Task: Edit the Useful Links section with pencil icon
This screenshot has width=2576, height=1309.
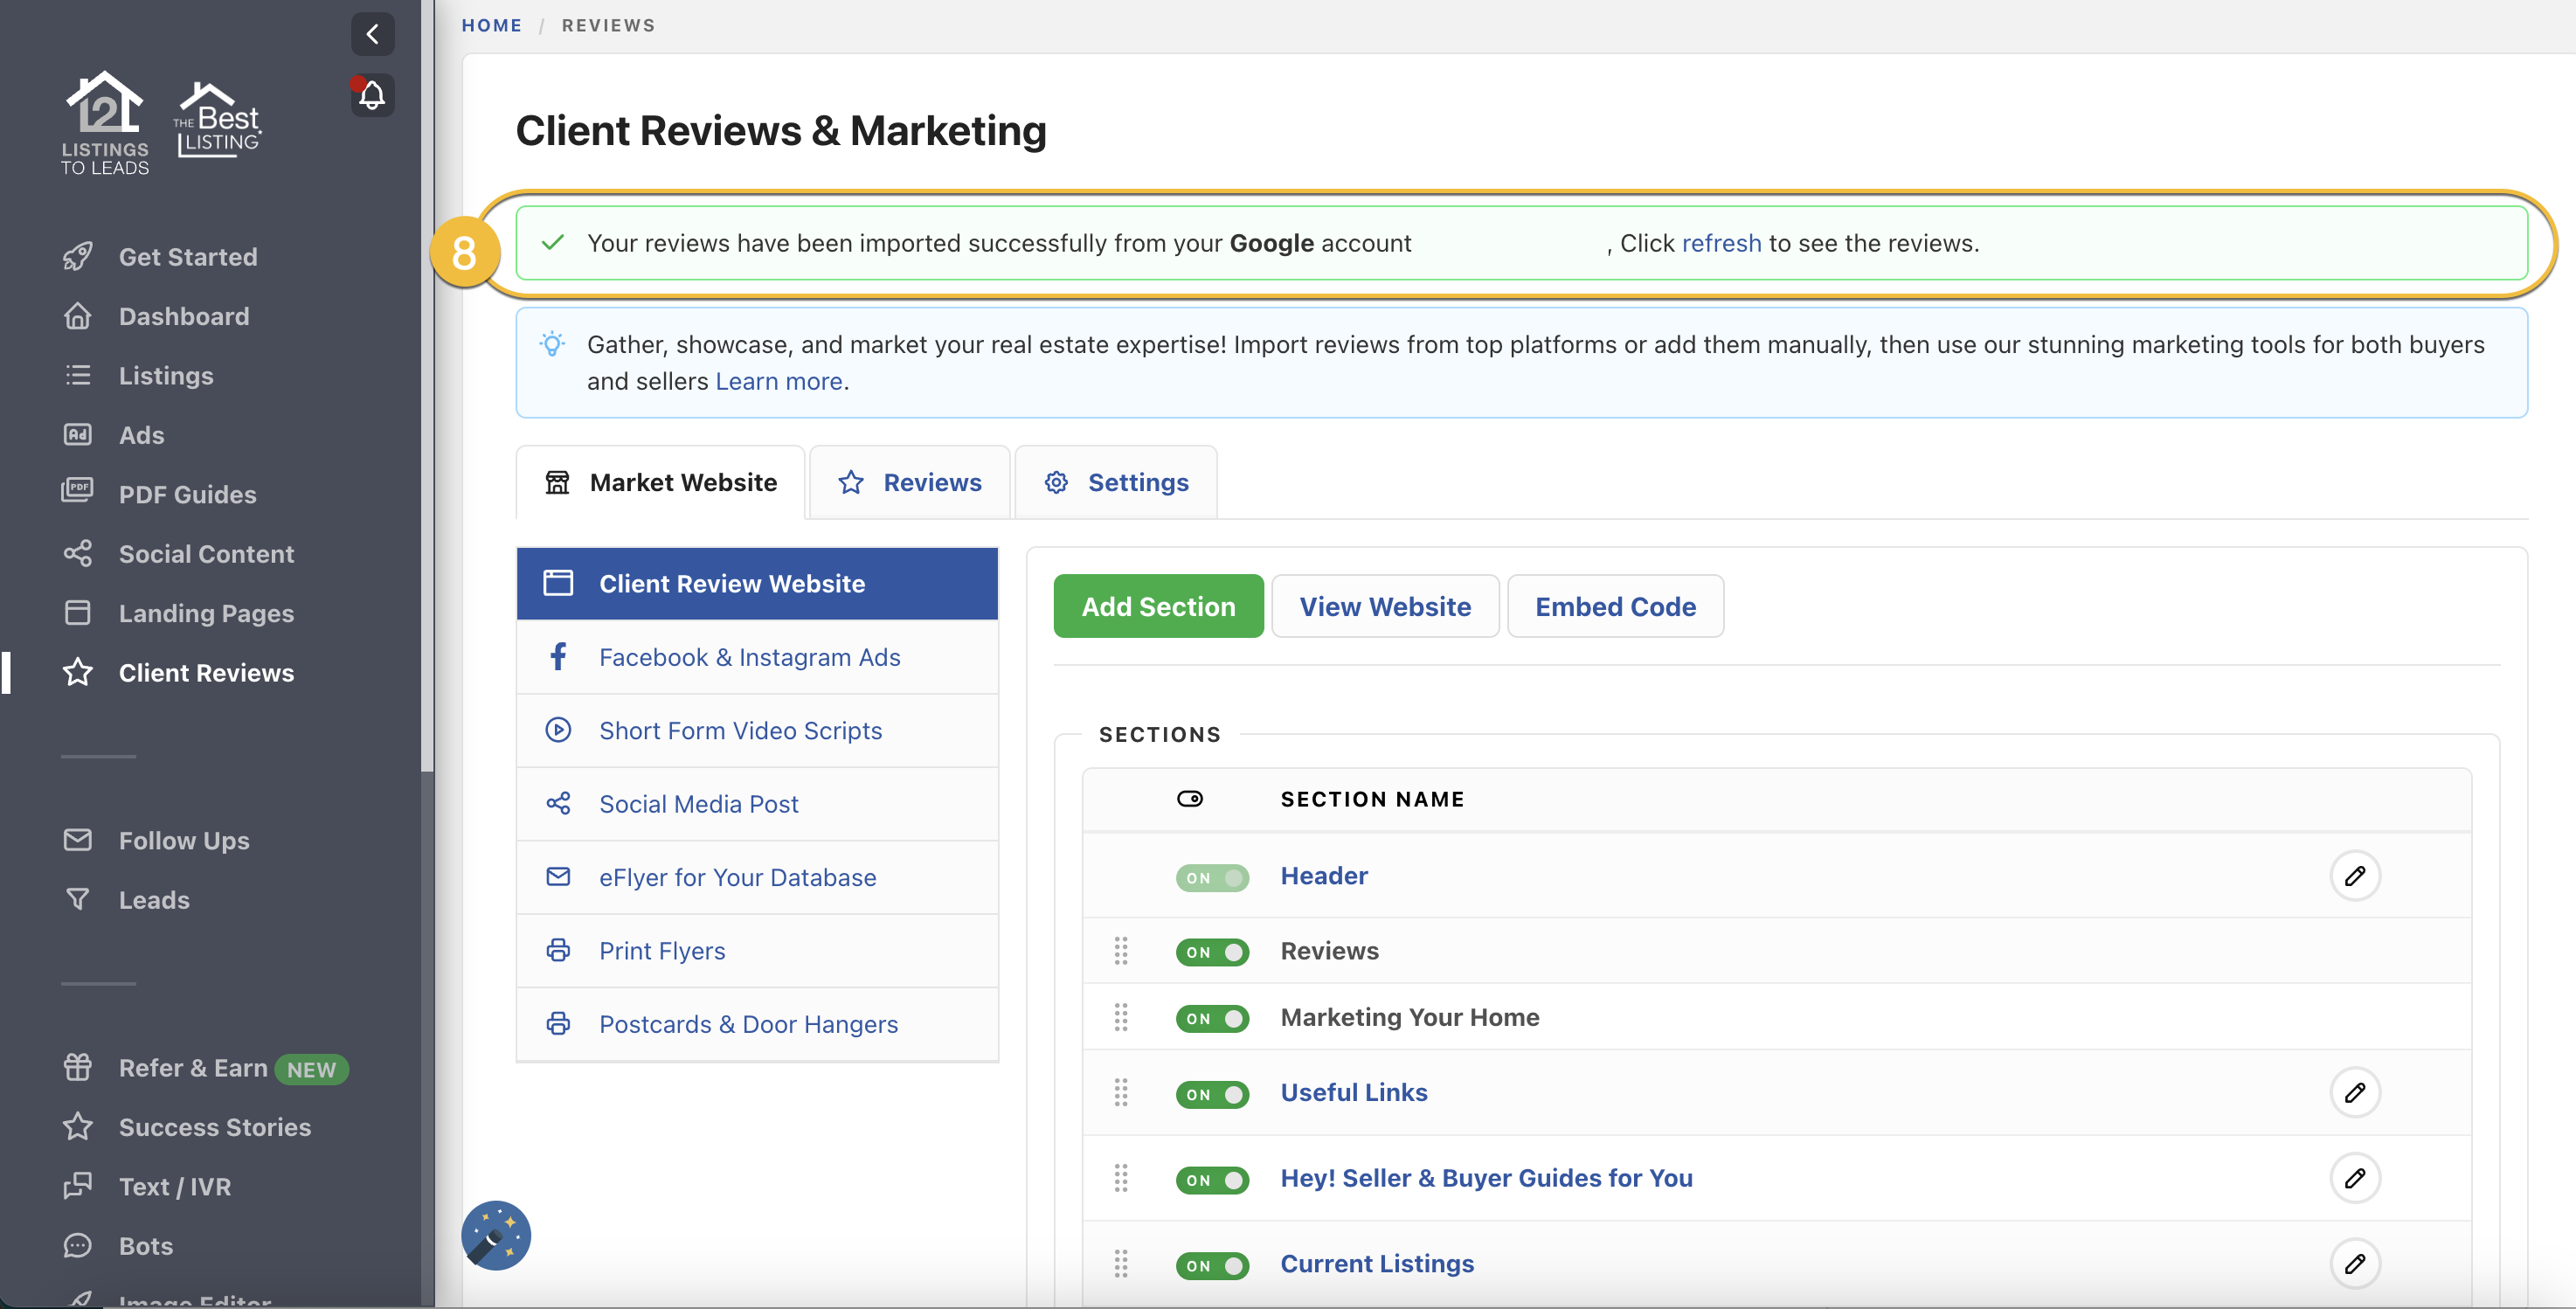Action: tap(2356, 1092)
